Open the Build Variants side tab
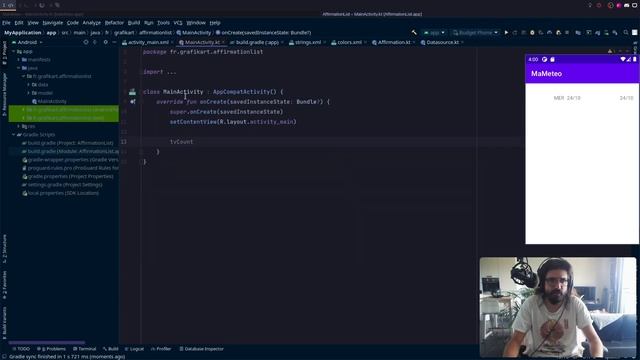Viewport: 640px width, 360px height. click(4, 323)
